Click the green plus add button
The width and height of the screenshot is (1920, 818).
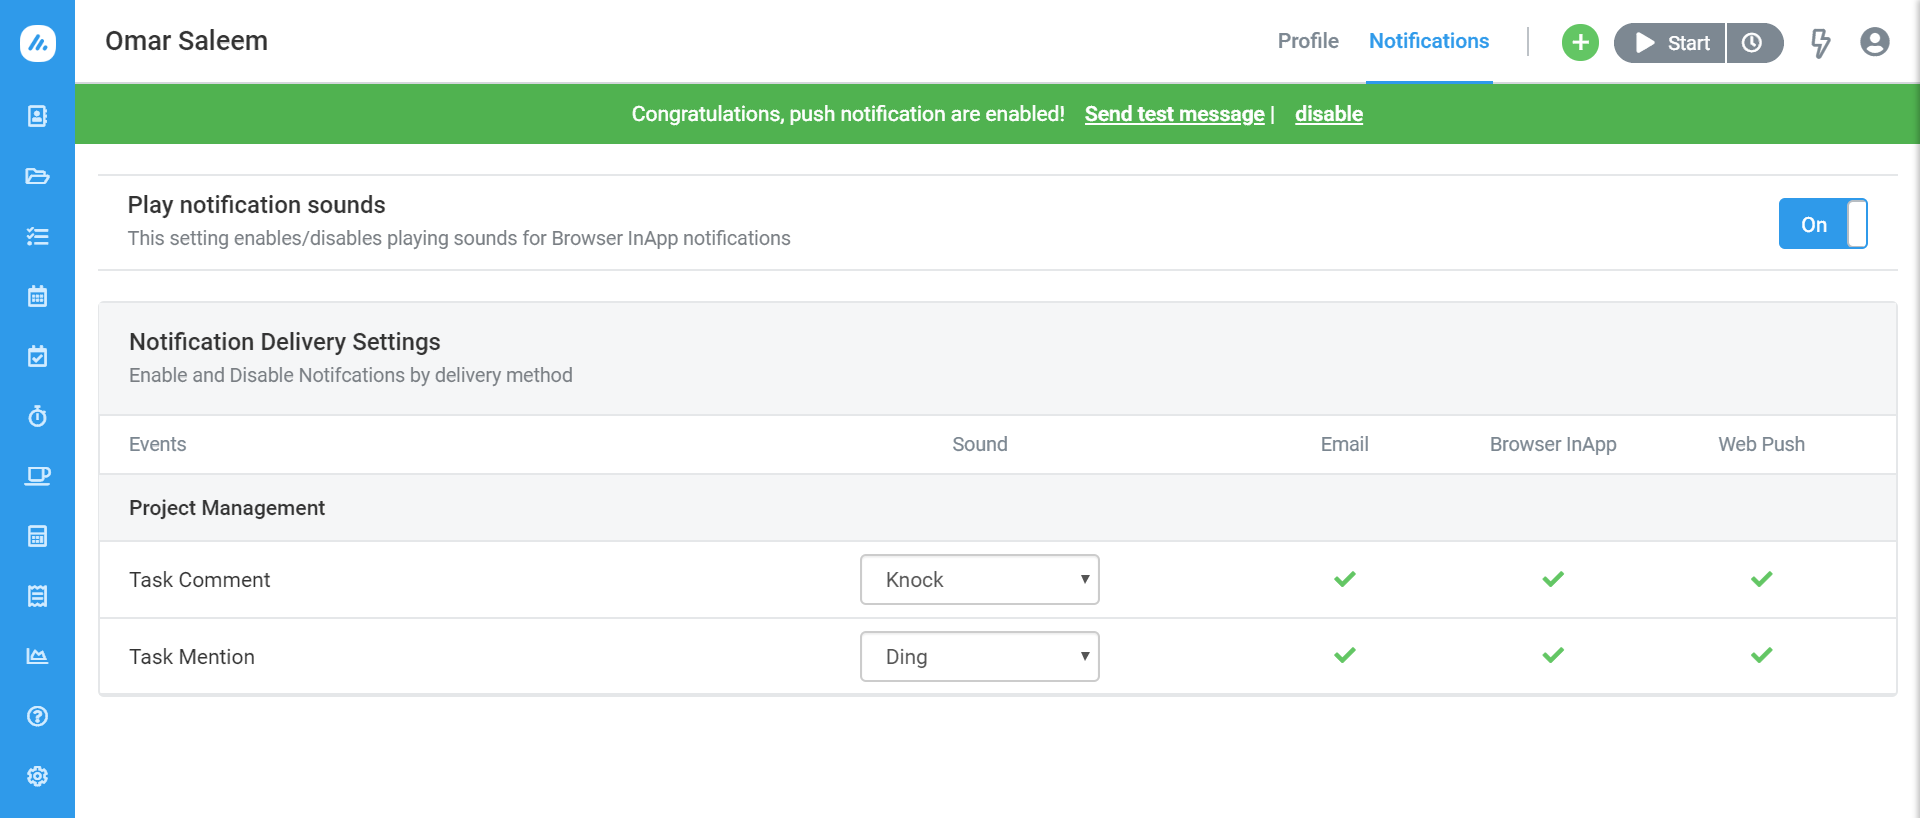[1580, 43]
